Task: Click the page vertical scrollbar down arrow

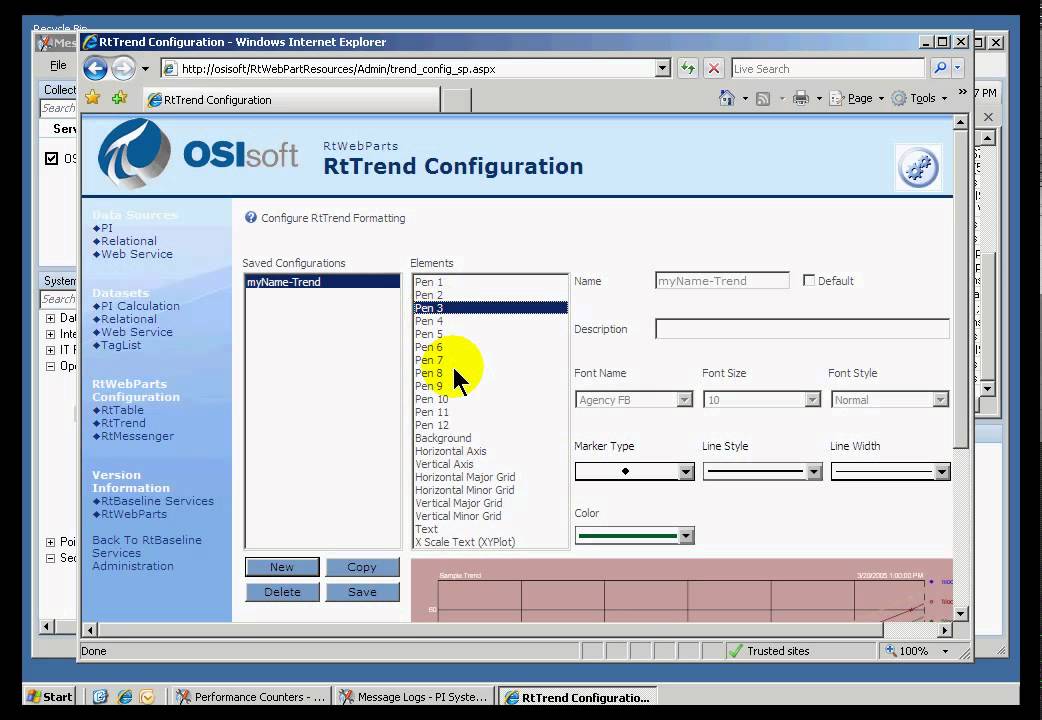Action: point(960,613)
